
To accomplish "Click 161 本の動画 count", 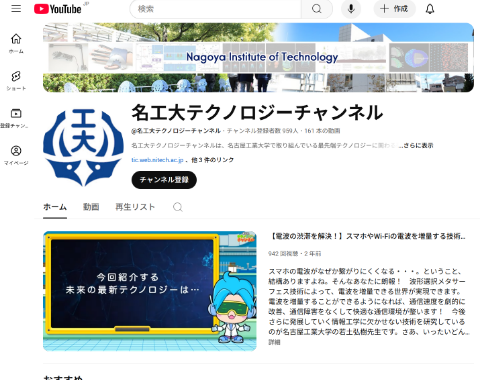I will point(322,131).
